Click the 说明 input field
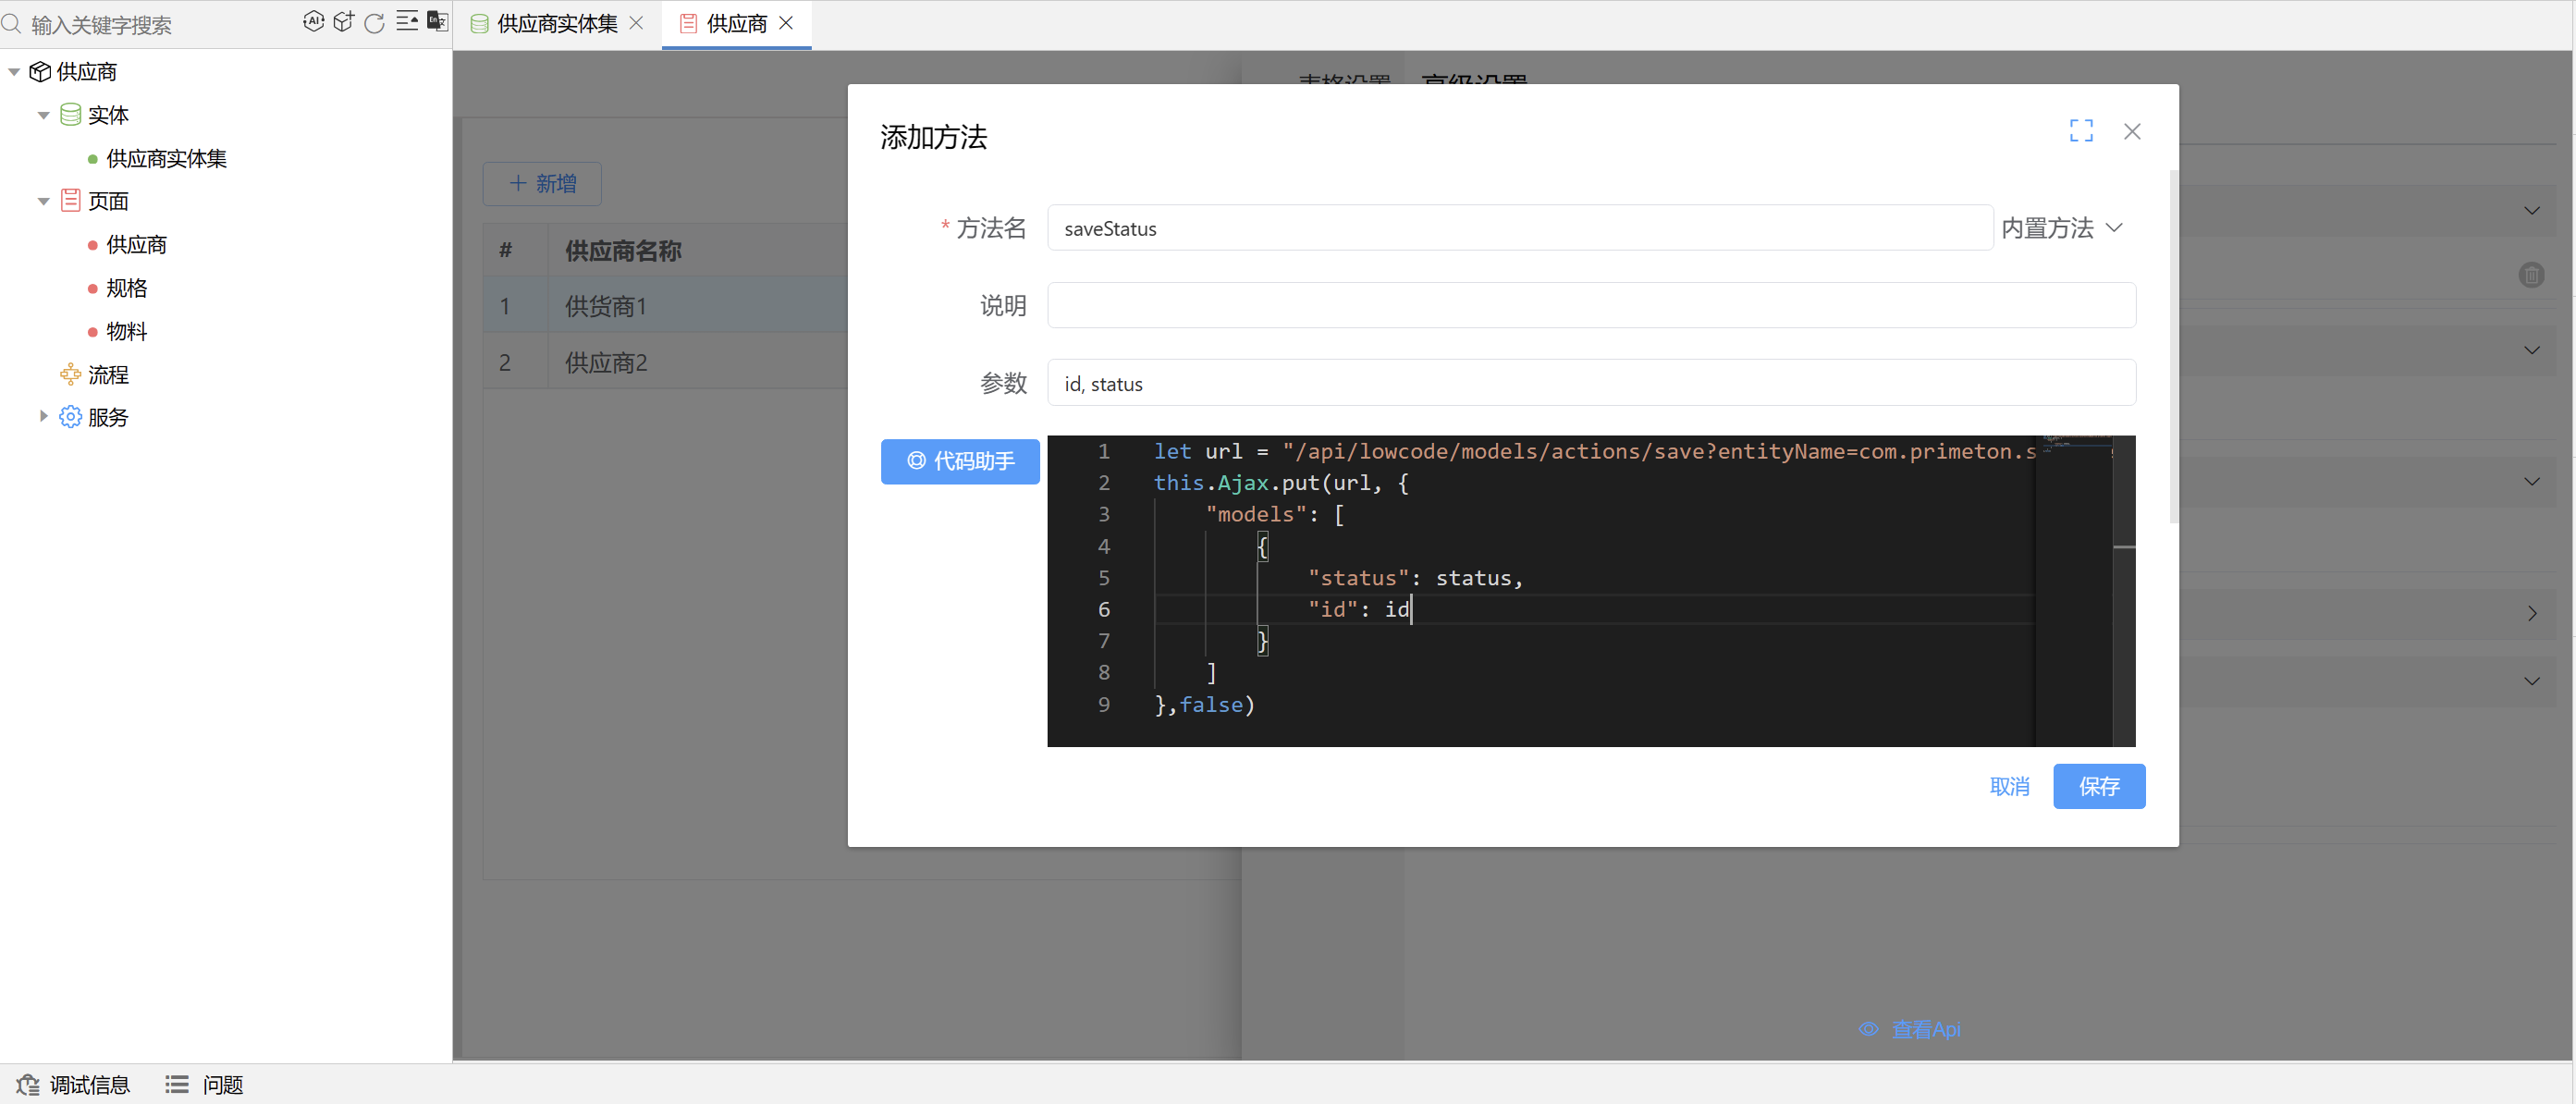Image resolution: width=2576 pixels, height=1104 pixels. [1590, 305]
